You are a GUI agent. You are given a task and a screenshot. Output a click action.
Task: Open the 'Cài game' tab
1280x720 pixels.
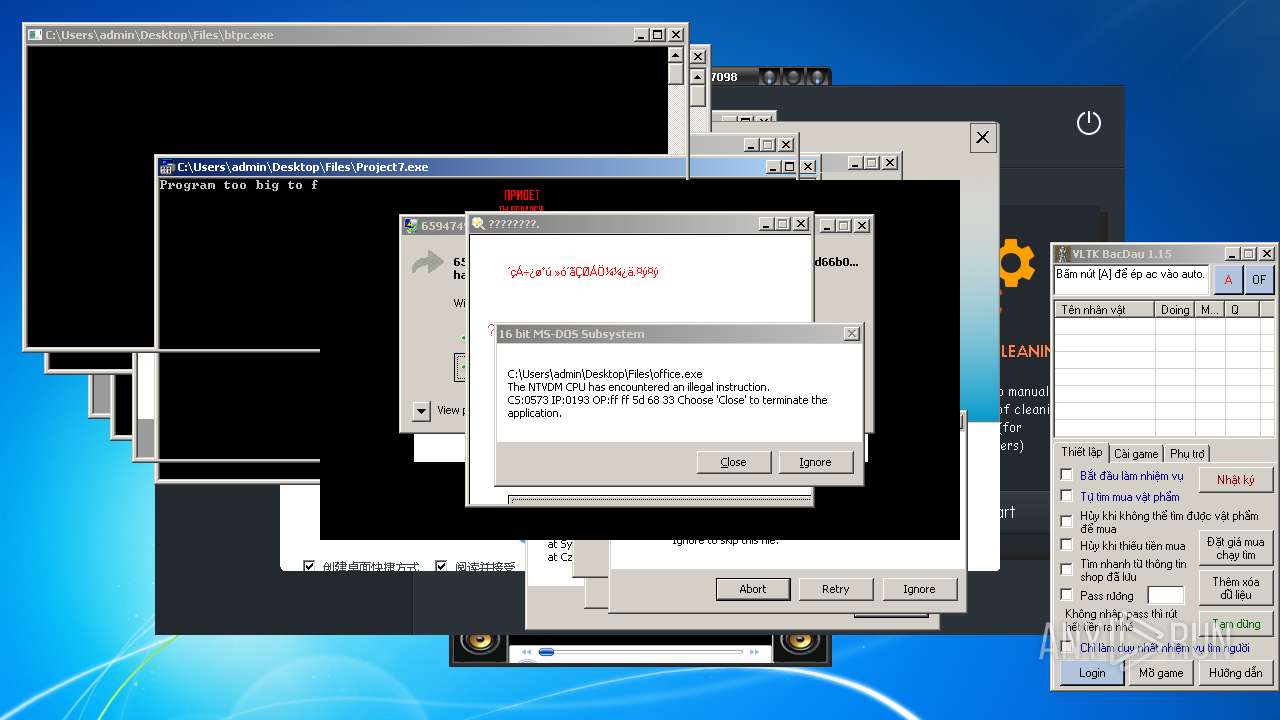[x=1136, y=453]
